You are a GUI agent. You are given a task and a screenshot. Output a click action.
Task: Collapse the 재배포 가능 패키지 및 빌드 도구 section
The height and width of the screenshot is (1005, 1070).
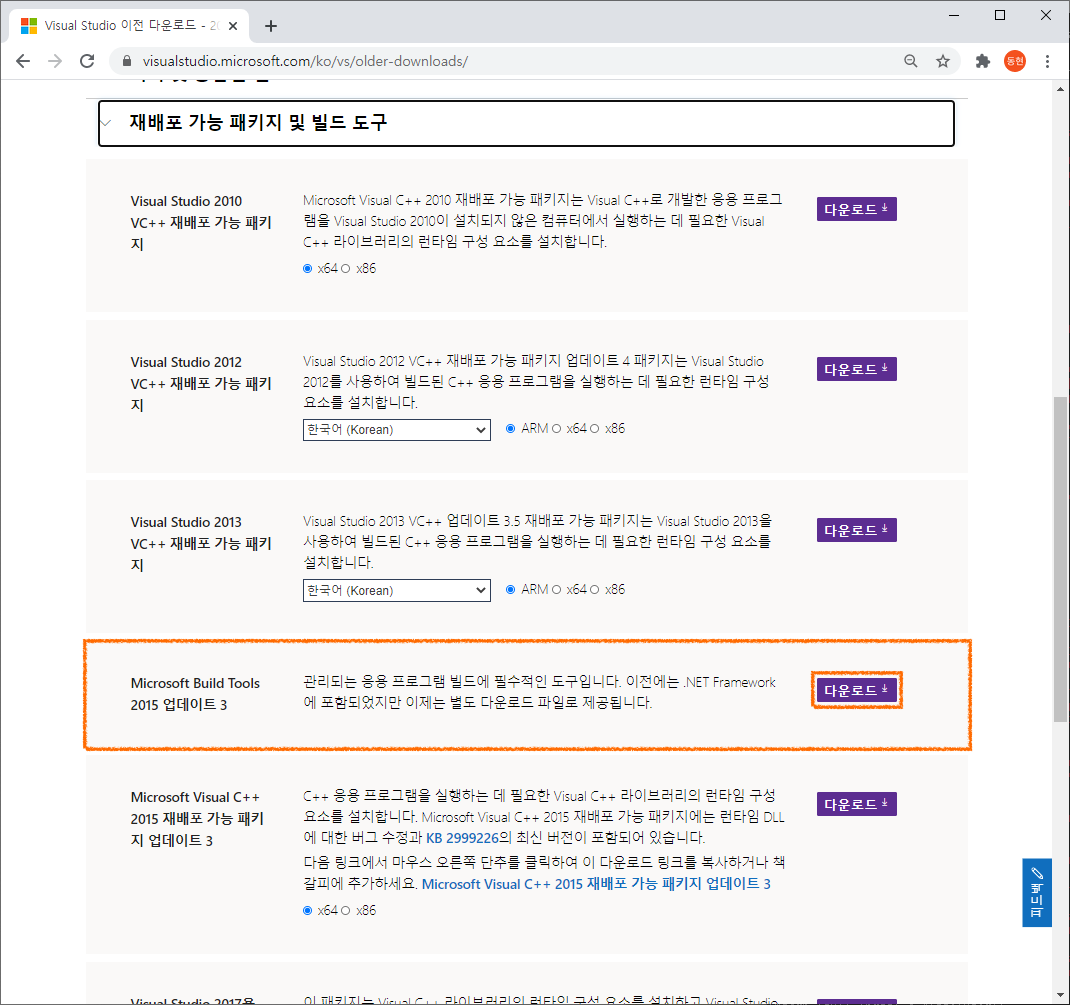click(526, 123)
